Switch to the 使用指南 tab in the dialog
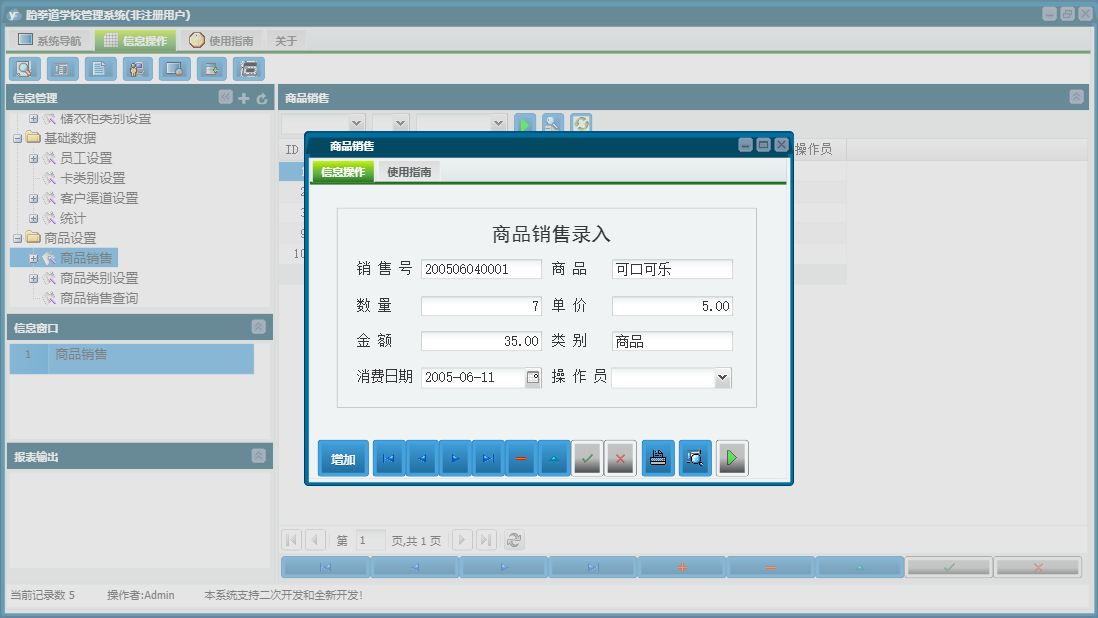The image size is (1098, 618). click(410, 170)
